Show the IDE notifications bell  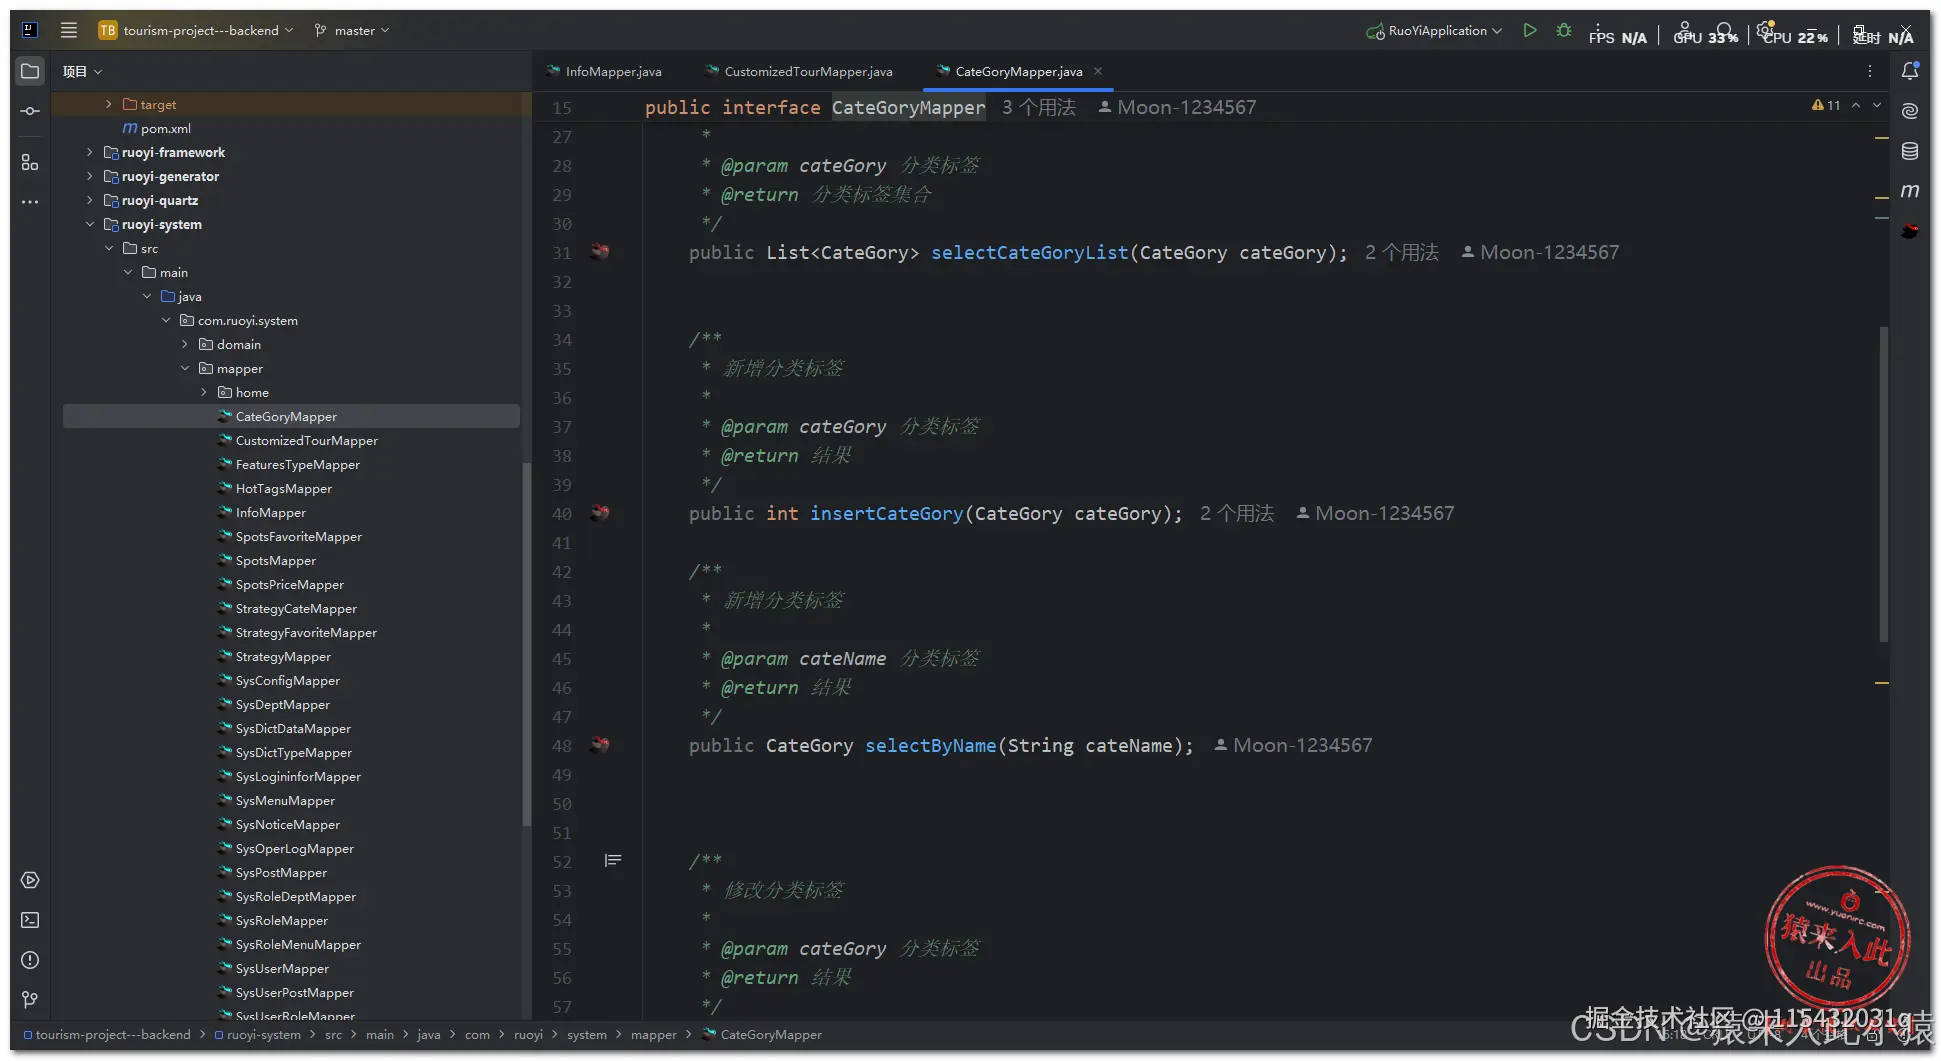[1909, 71]
